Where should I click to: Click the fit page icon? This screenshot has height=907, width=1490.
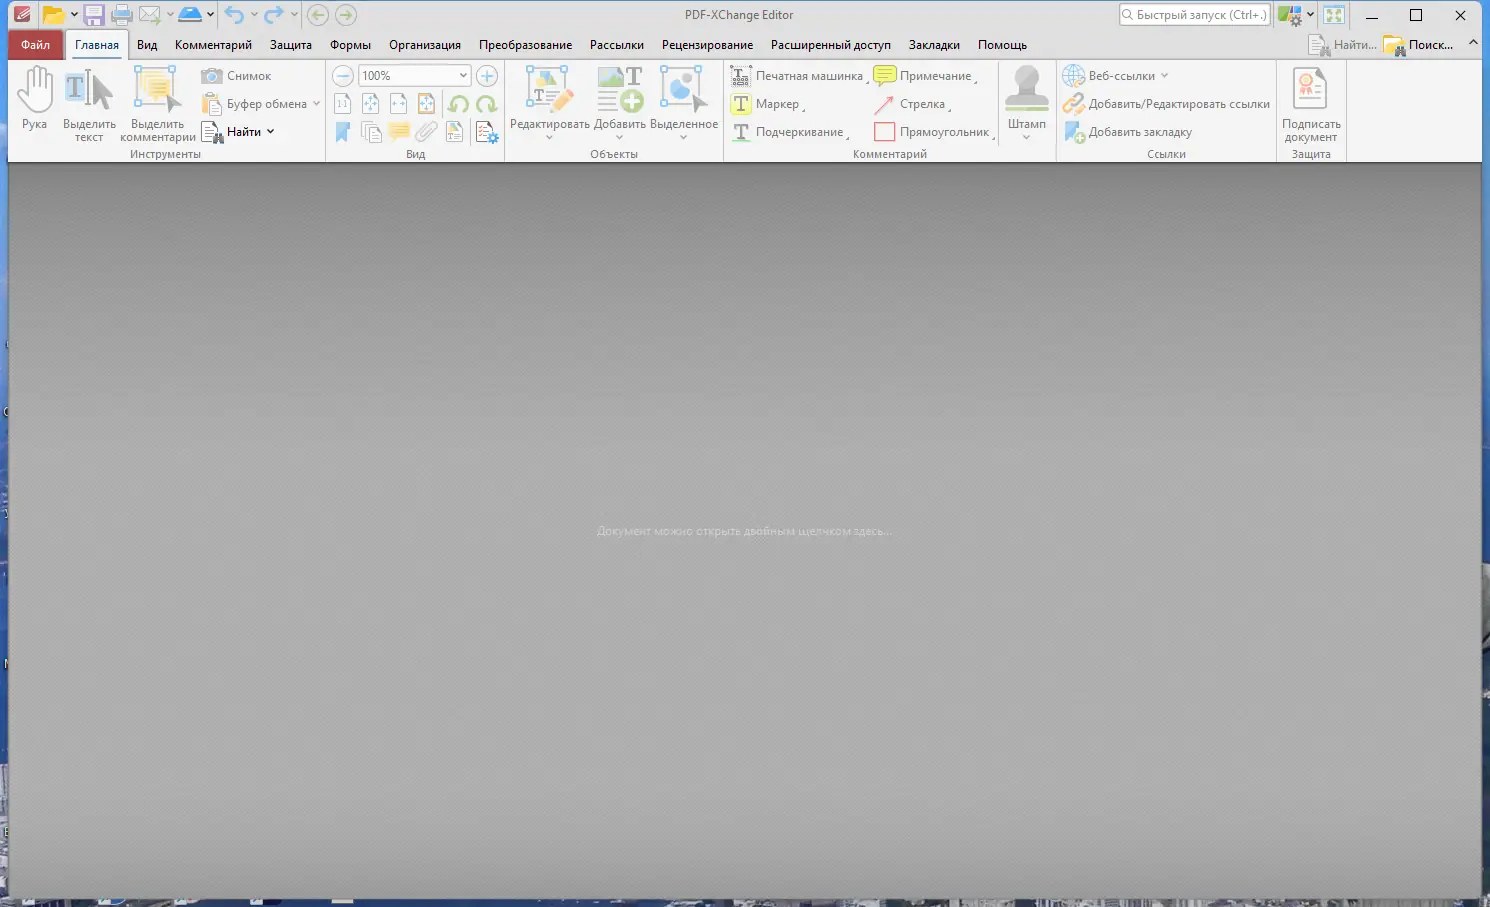point(370,104)
